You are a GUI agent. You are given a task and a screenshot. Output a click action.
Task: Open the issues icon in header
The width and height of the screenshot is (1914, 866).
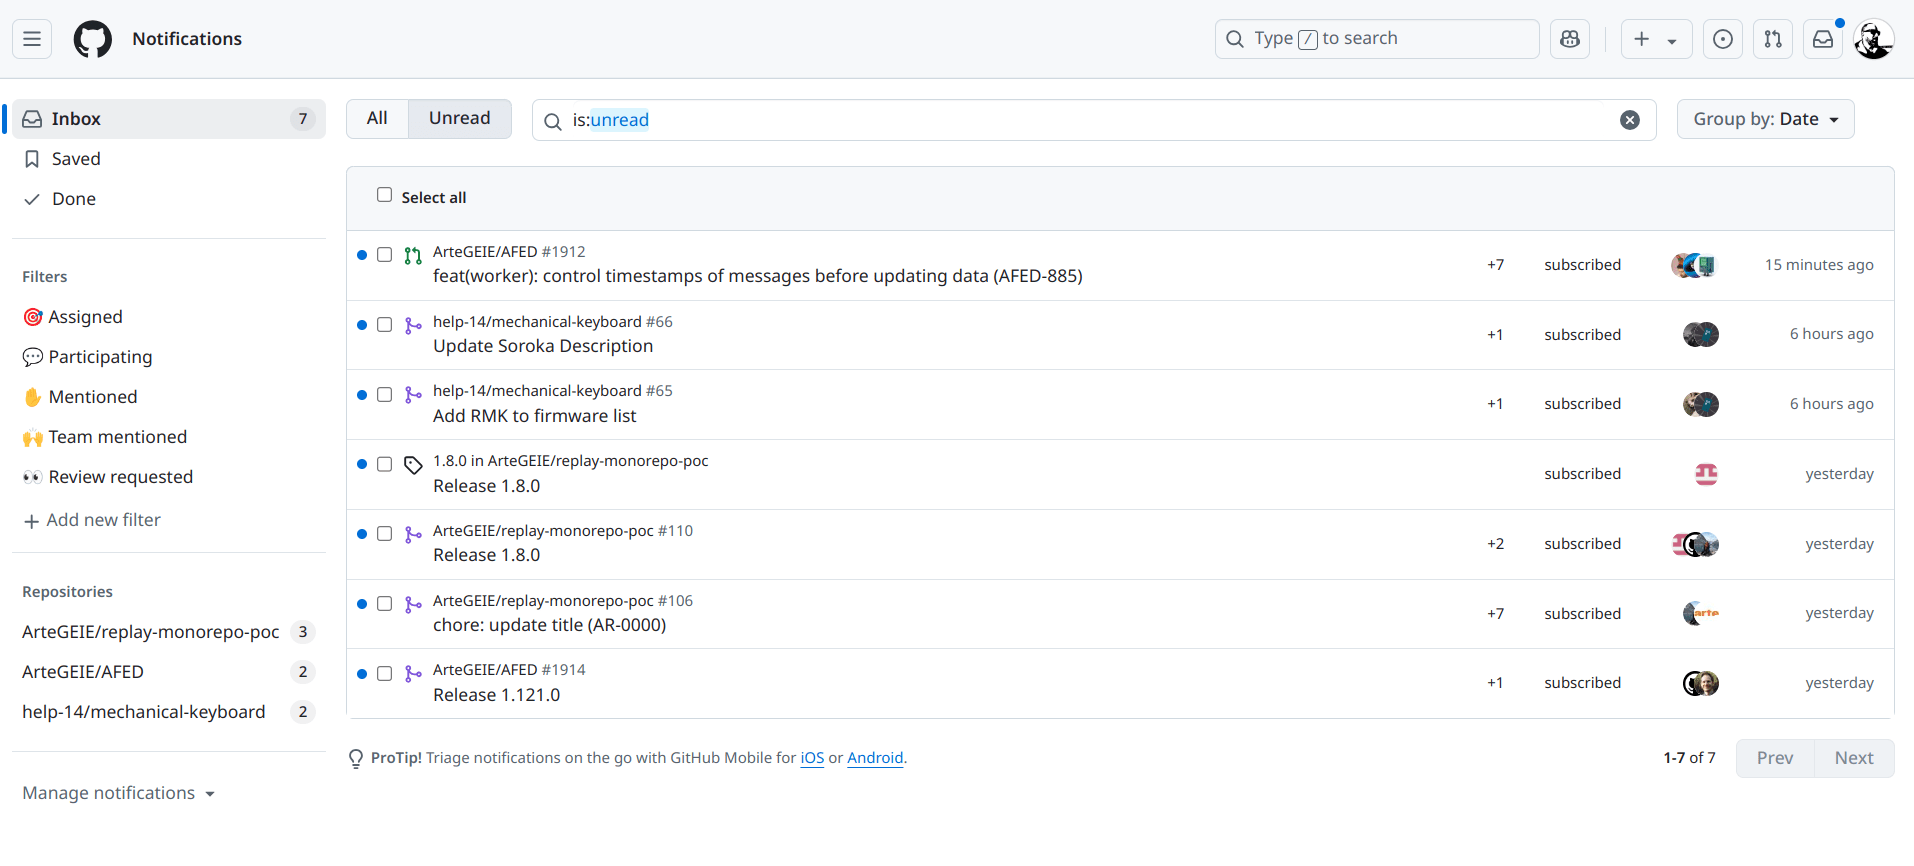click(x=1723, y=39)
